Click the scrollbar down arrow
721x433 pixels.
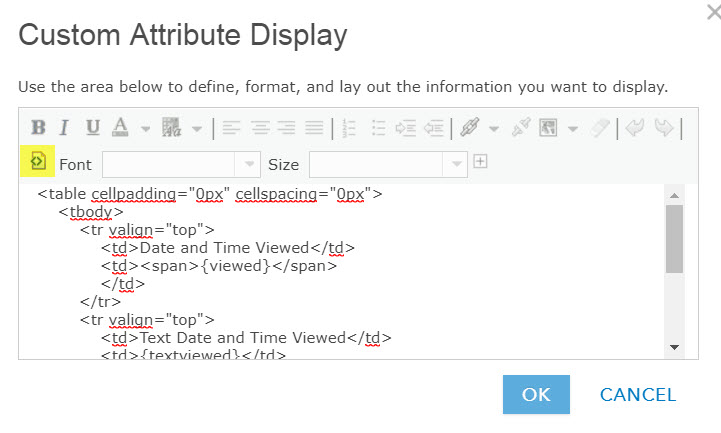point(675,348)
